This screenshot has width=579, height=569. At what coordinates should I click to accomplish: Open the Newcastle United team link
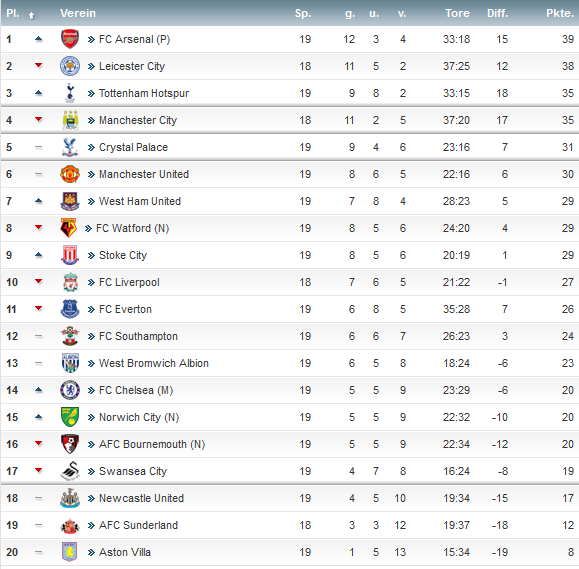click(x=141, y=498)
